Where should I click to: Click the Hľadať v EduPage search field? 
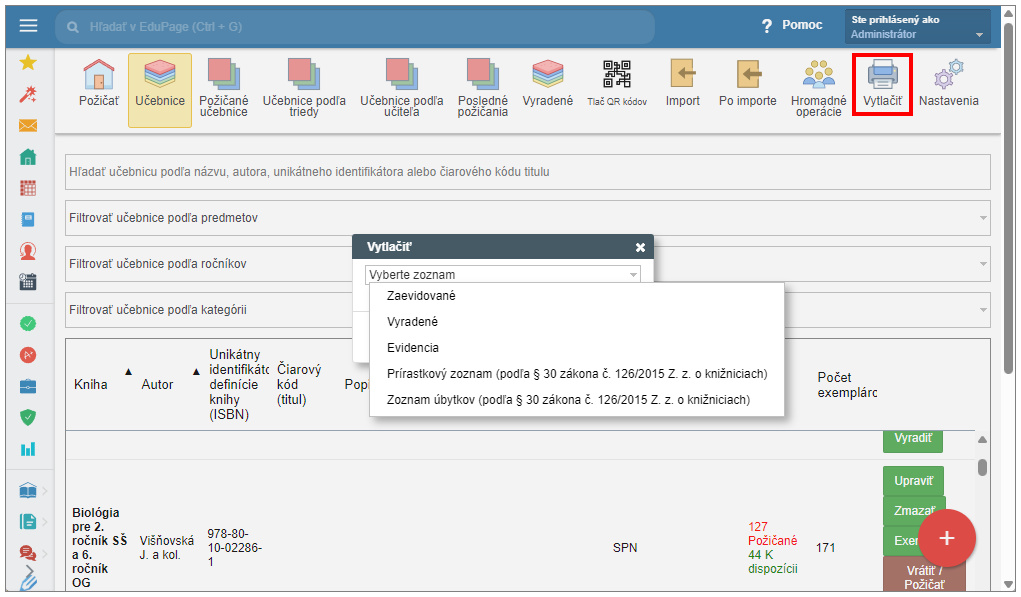tap(355, 27)
